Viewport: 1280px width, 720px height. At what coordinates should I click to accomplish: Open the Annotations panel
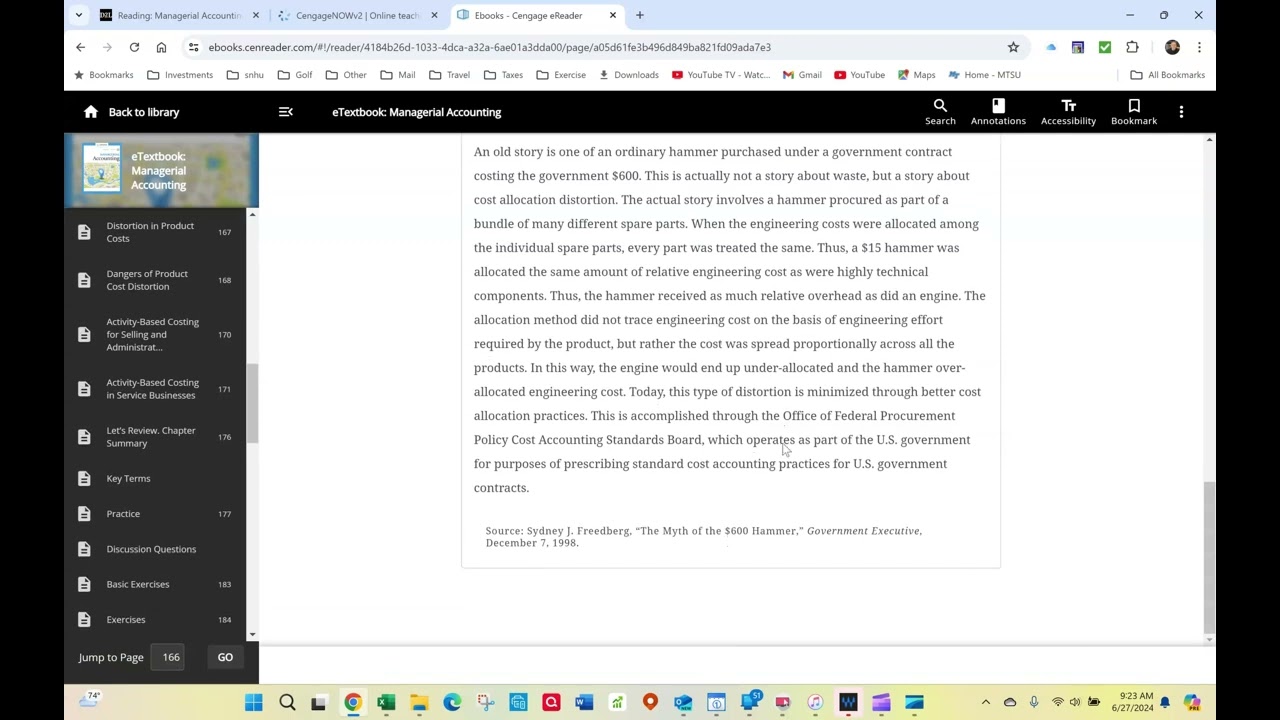[x=998, y=112]
